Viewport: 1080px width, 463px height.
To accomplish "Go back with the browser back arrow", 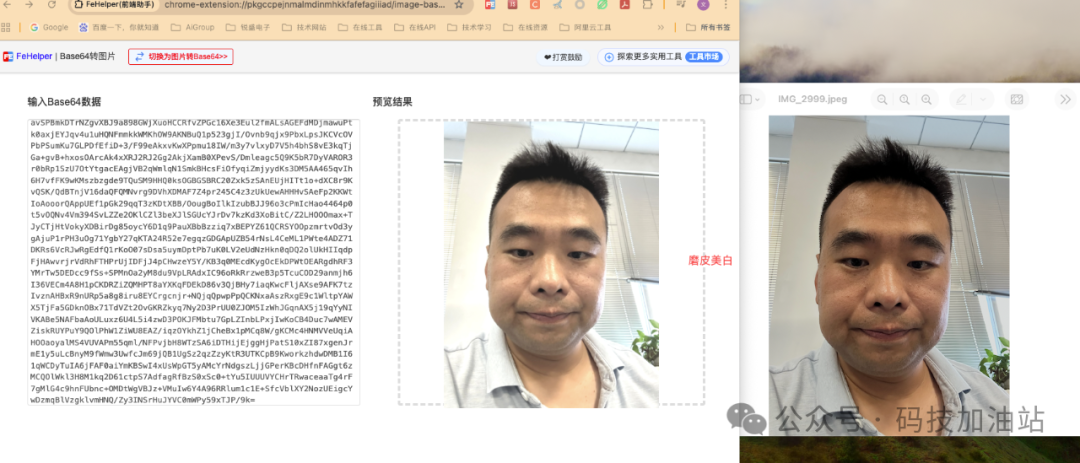I will 8,5.
